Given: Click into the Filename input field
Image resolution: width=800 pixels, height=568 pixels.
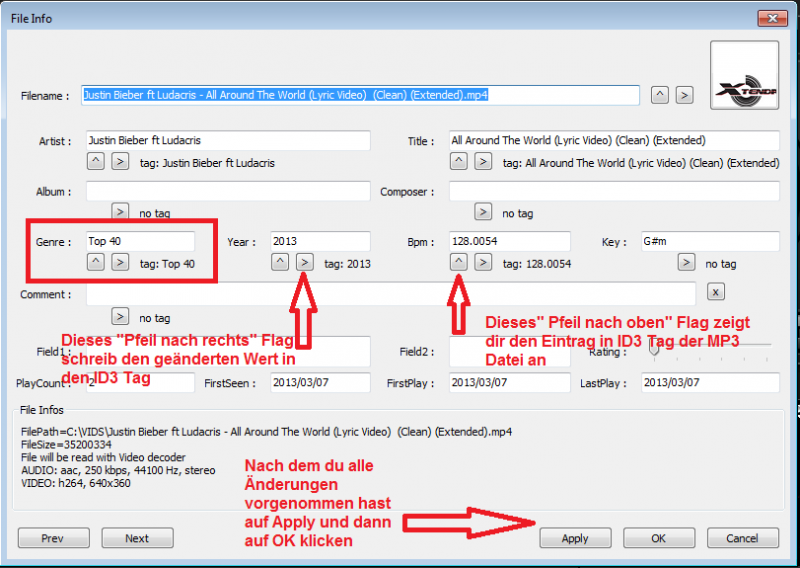Looking at the screenshot, I should pyautogui.click(x=360, y=95).
